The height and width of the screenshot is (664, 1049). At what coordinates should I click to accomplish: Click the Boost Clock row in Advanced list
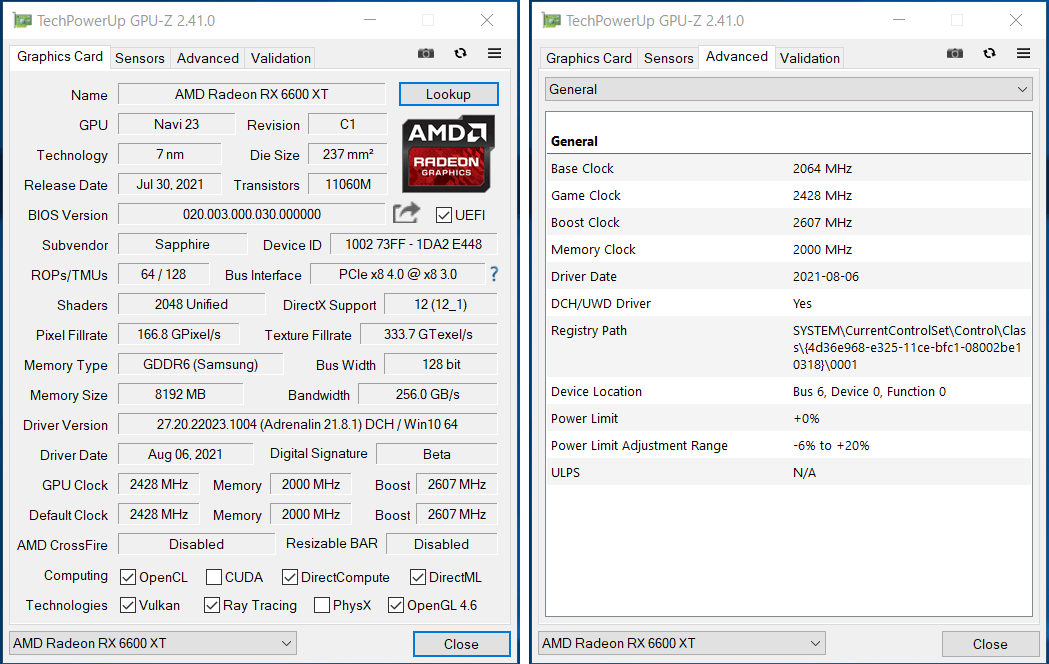click(x=789, y=223)
